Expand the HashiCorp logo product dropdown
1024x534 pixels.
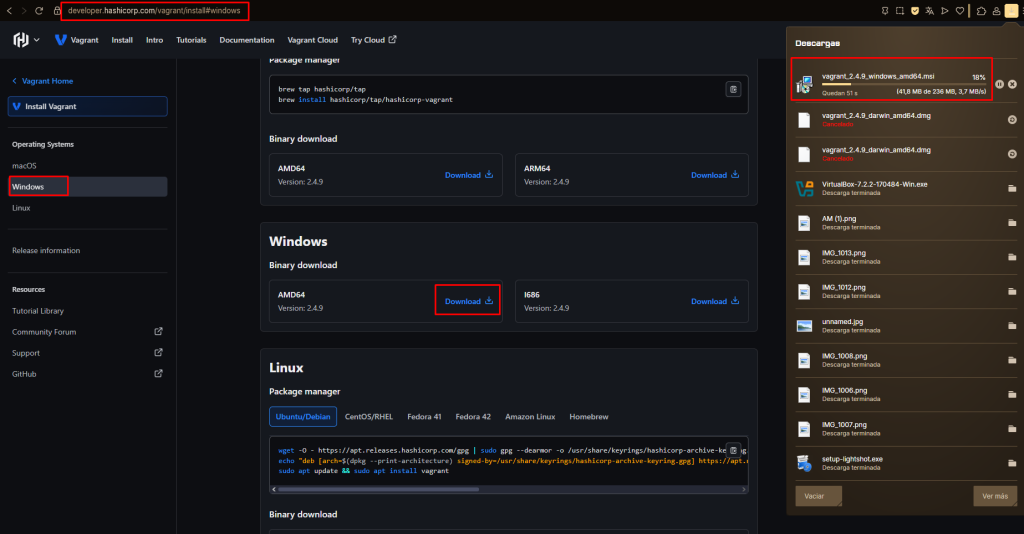[27, 40]
